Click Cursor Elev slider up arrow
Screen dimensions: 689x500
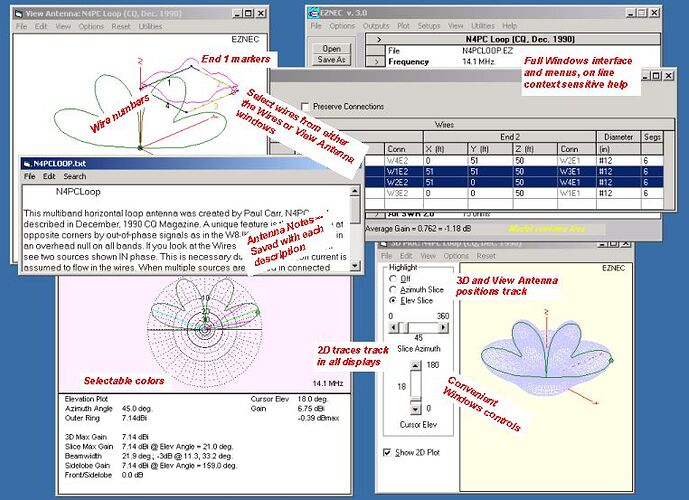(x=415, y=365)
